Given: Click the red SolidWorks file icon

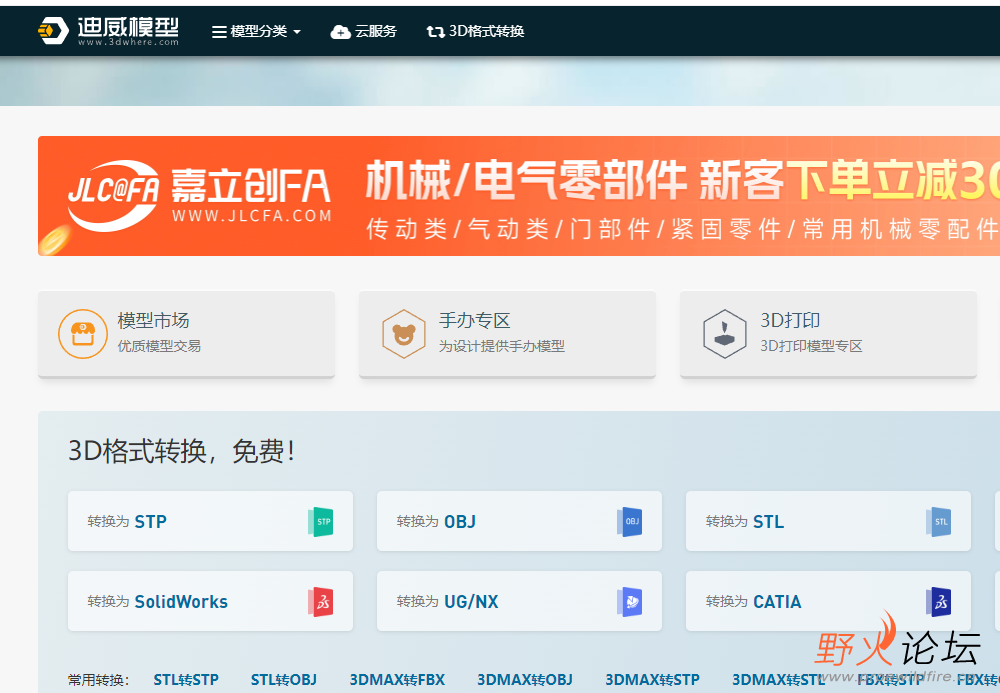Looking at the screenshot, I should pos(321,602).
